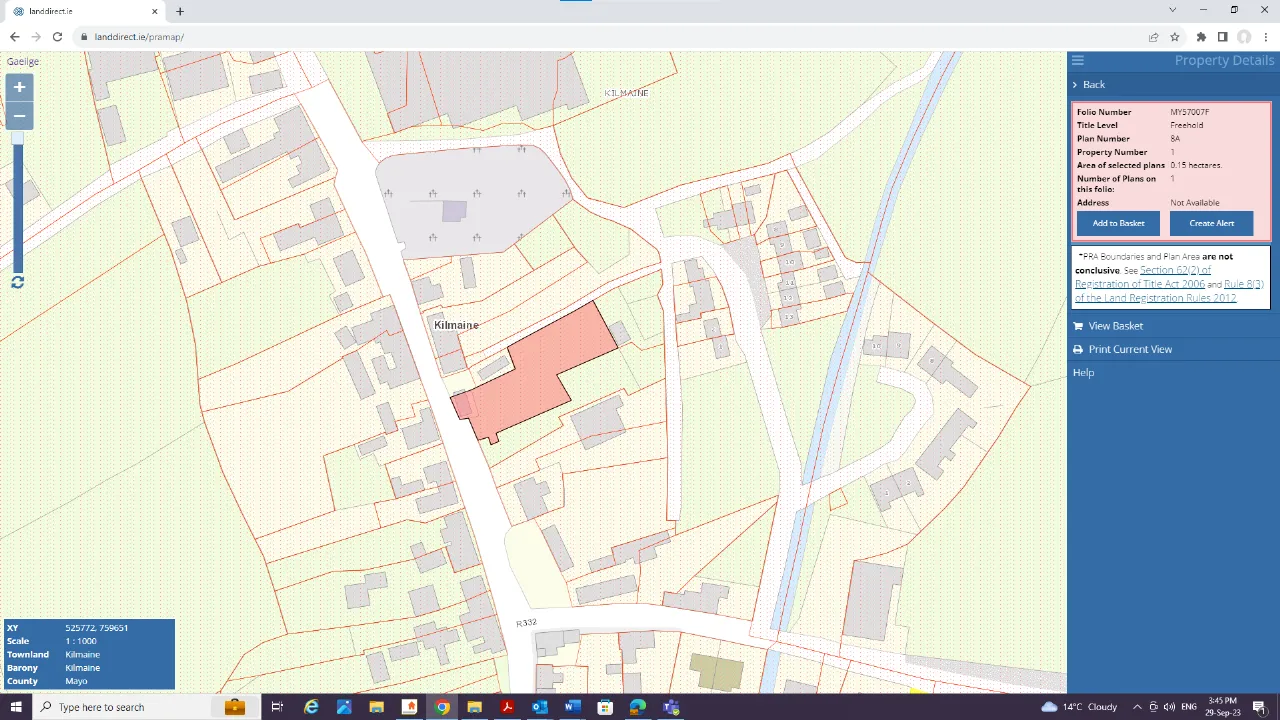Click the browser back arrow icon
The height and width of the screenshot is (720, 1280).
pyautogui.click(x=14, y=36)
